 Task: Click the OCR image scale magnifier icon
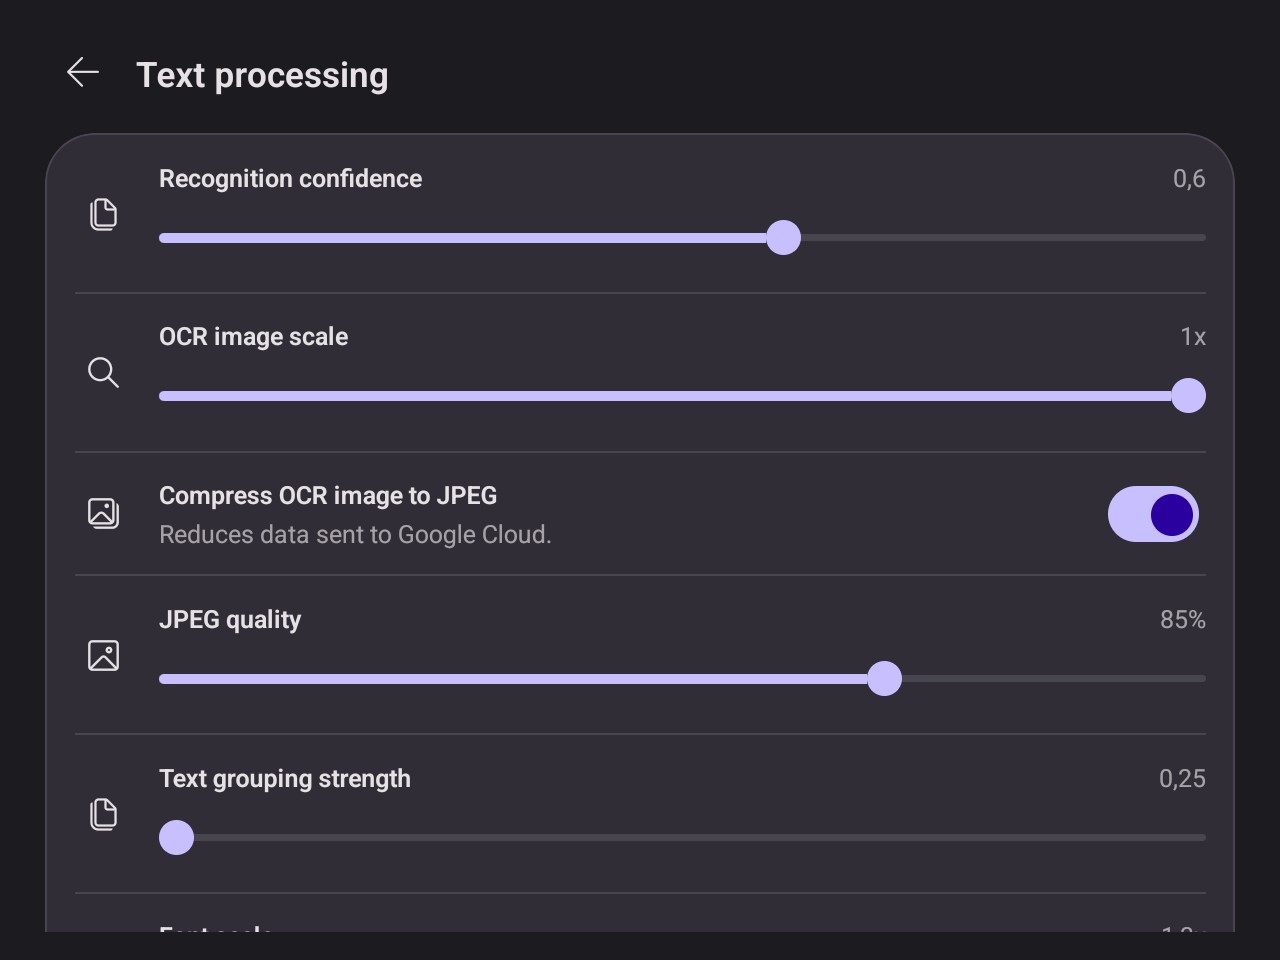[103, 372]
